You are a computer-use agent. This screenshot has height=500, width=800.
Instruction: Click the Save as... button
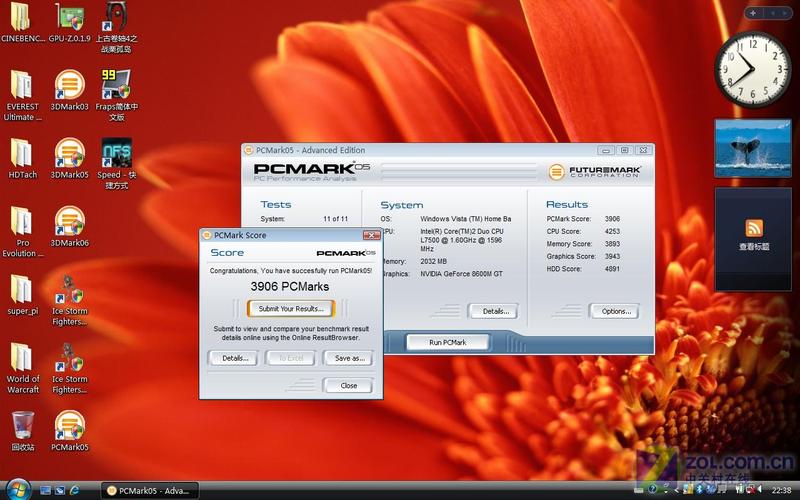(x=349, y=358)
